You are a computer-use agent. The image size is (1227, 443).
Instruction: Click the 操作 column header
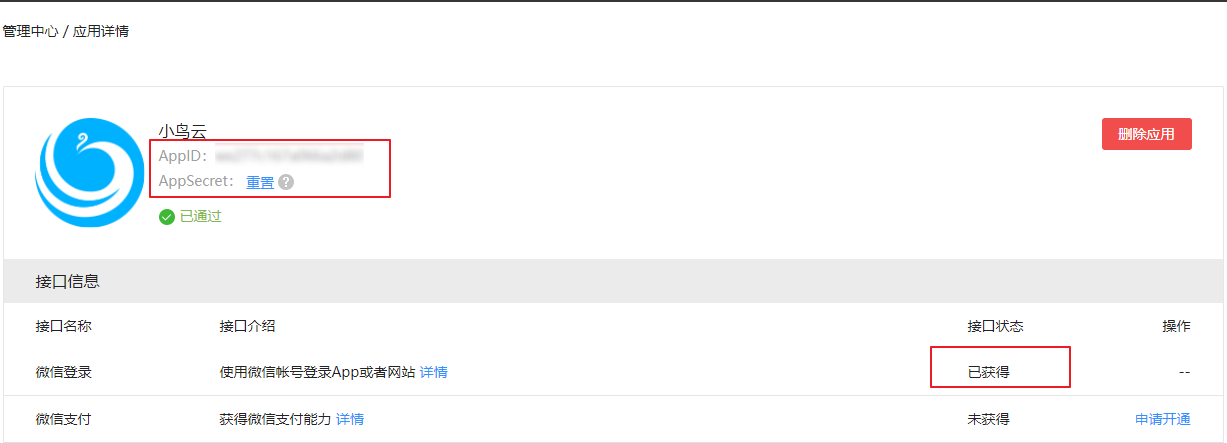tap(1176, 326)
